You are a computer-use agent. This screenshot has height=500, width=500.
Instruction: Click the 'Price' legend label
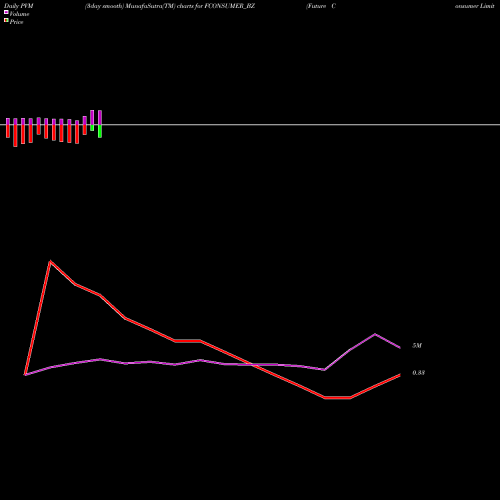tap(16, 22)
